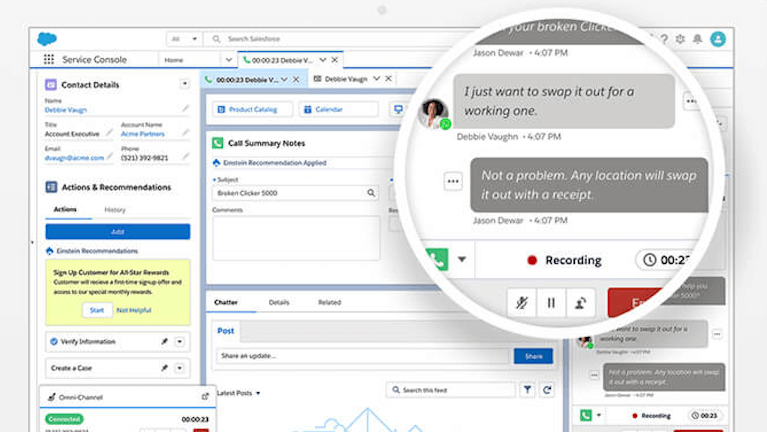This screenshot has height=432, width=767.
Task: Open the Debbie Vaugn name link
Action: coord(66,110)
